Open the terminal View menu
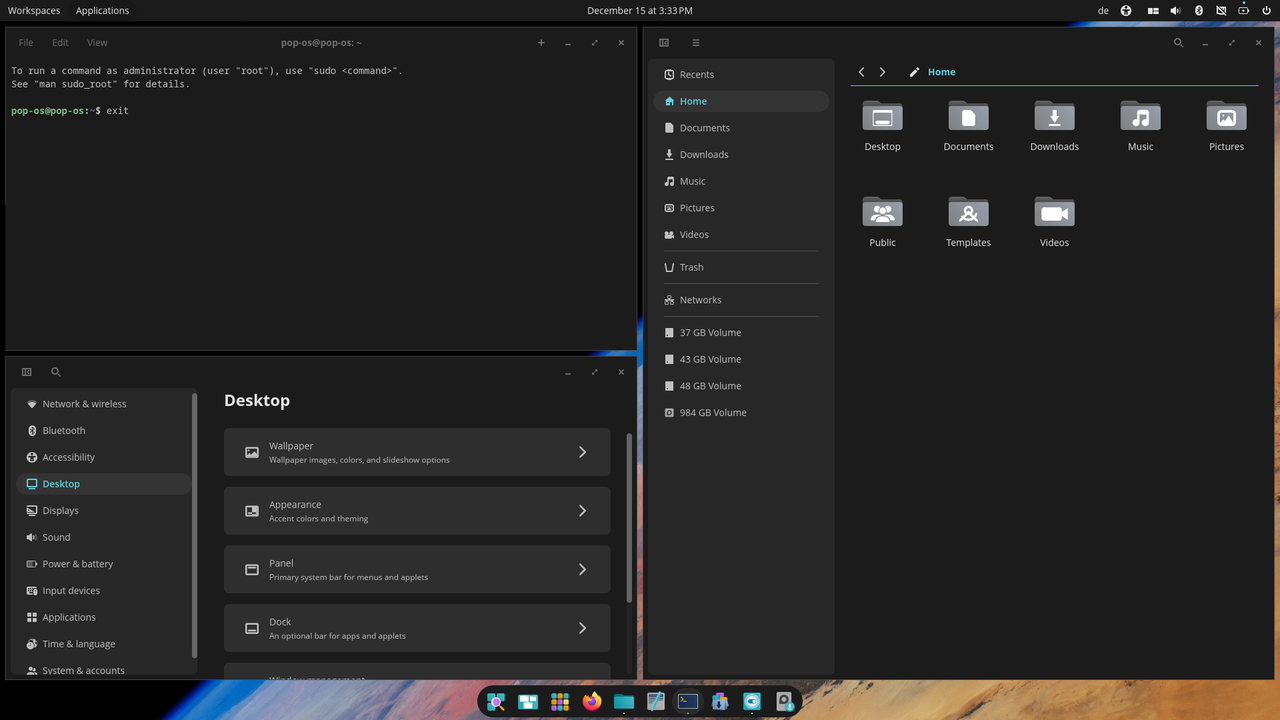The height and width of the screenshot is (720, 1280). pyautogui.click(x=97, y=43)
